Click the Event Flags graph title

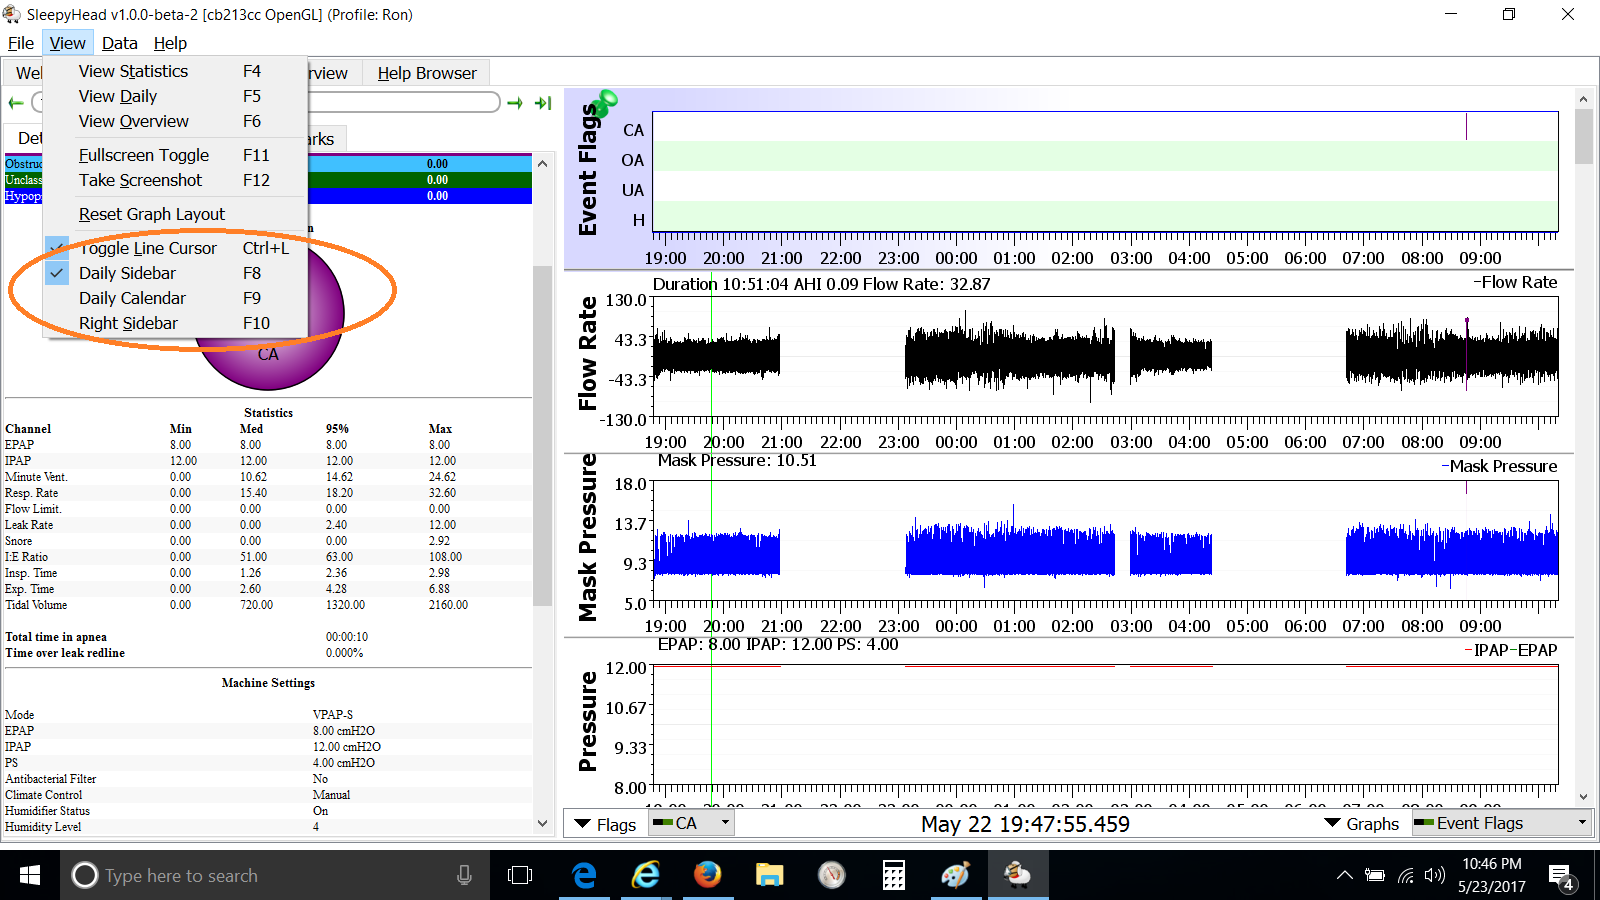[587, 170]
